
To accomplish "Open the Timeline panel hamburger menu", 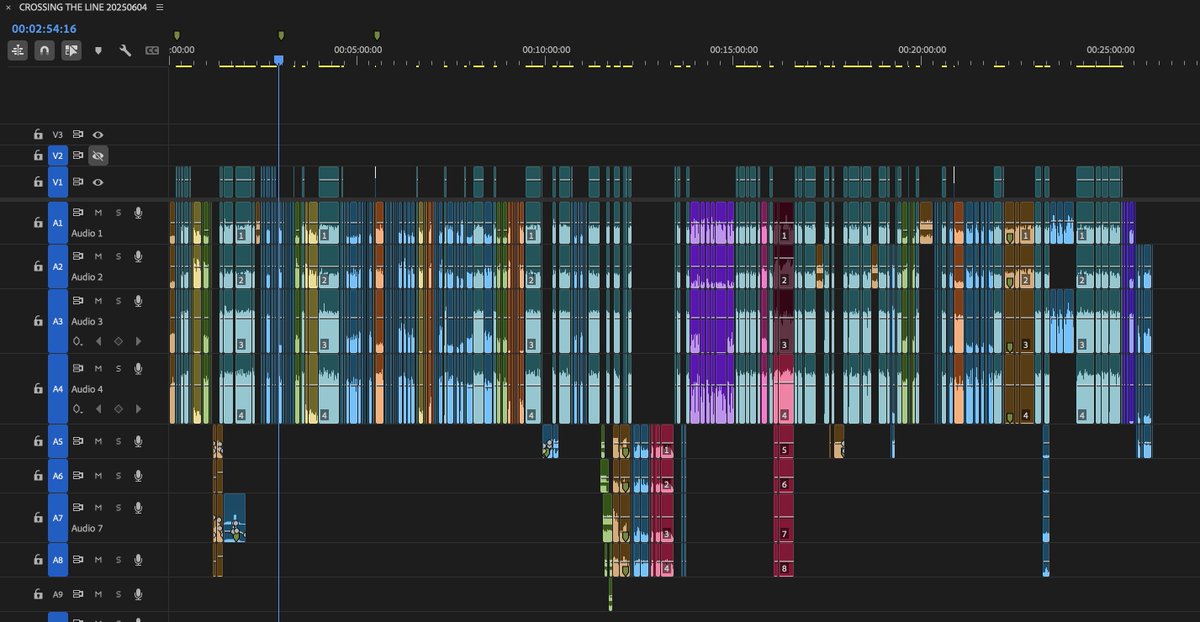I will [x=160, y=7].
